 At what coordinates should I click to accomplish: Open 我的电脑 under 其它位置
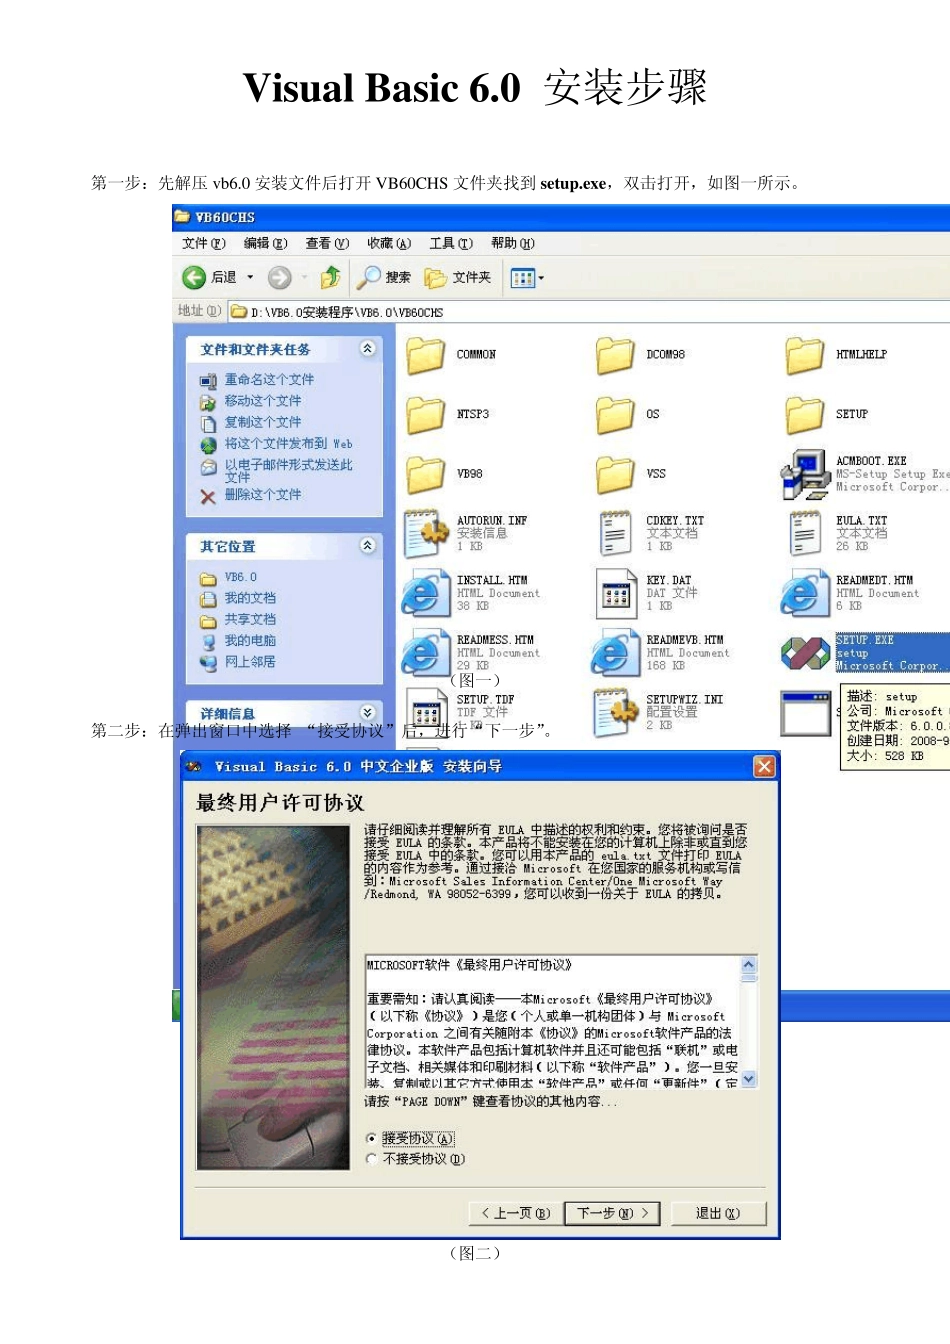[250, 641]
